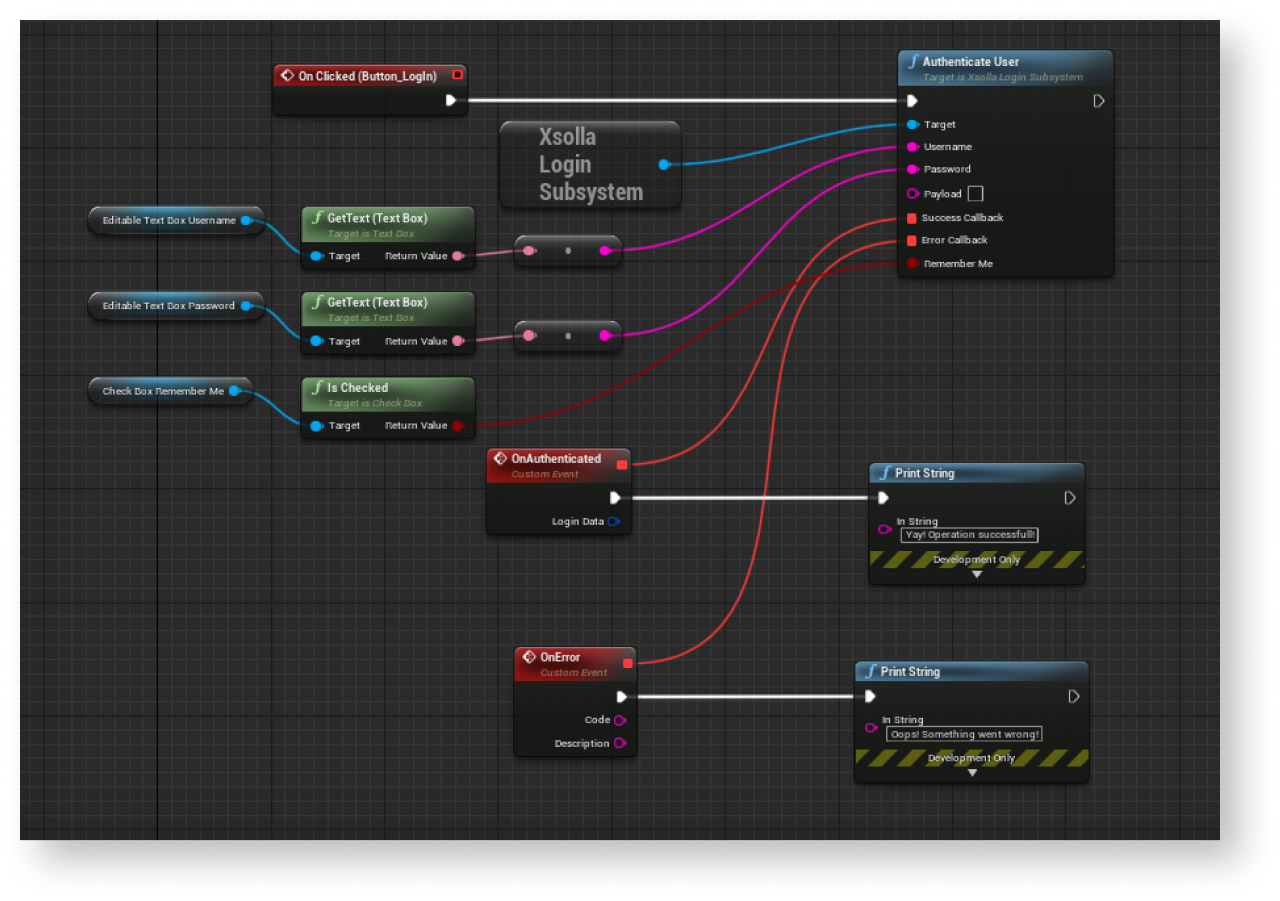The width and height of the screenshot is (1280, 901).
Task: Select the Check Box Remember Me variable node
Action: point(162,391)
